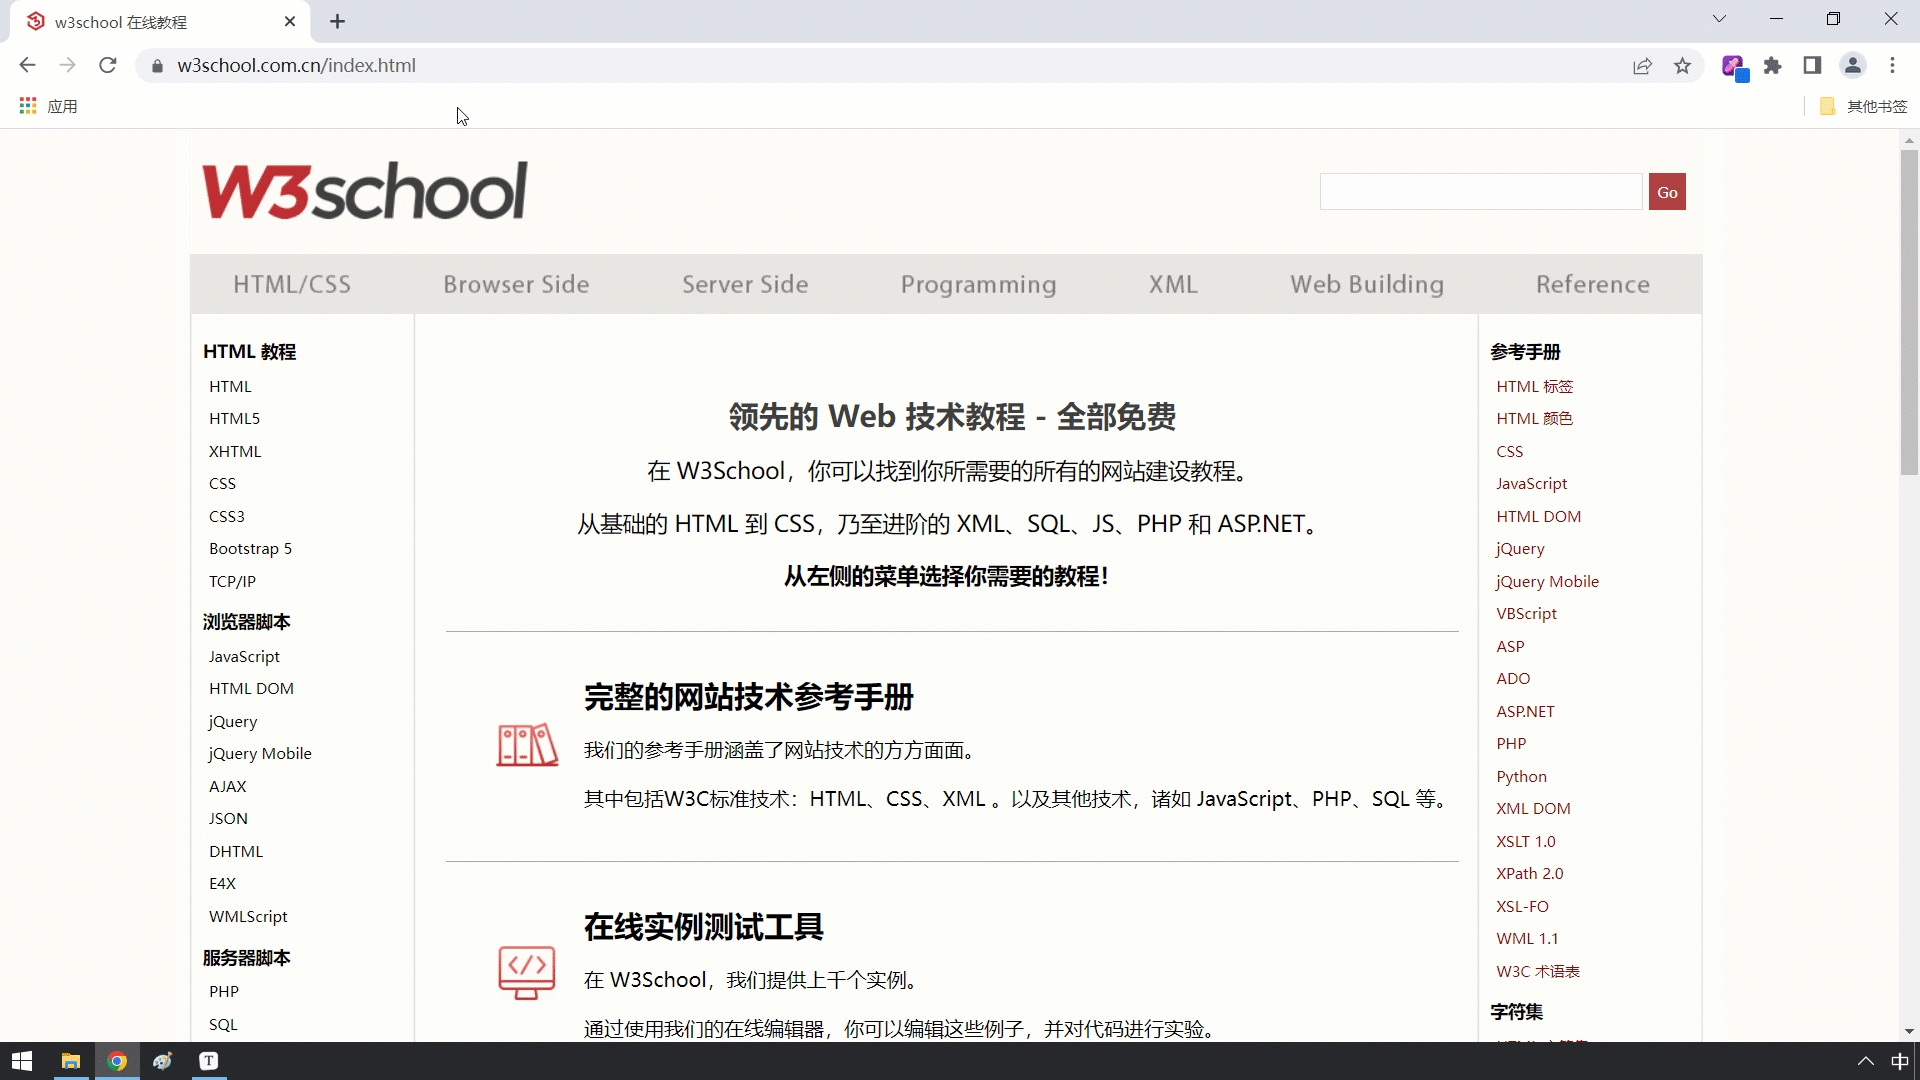Screen dimensions: 1920x1080
Task: Select the Programming navigation tab
Action: pos(978,284)
